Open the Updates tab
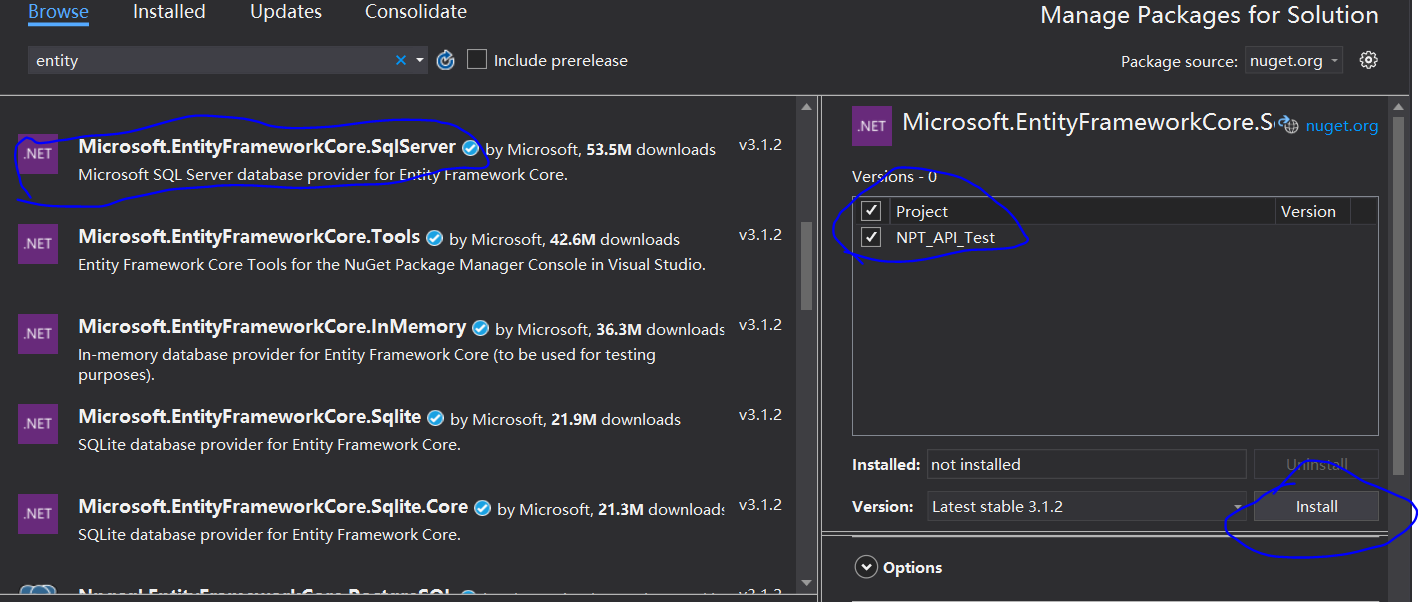The height and width of the screenshot is (602, 1418). point(286,12)
